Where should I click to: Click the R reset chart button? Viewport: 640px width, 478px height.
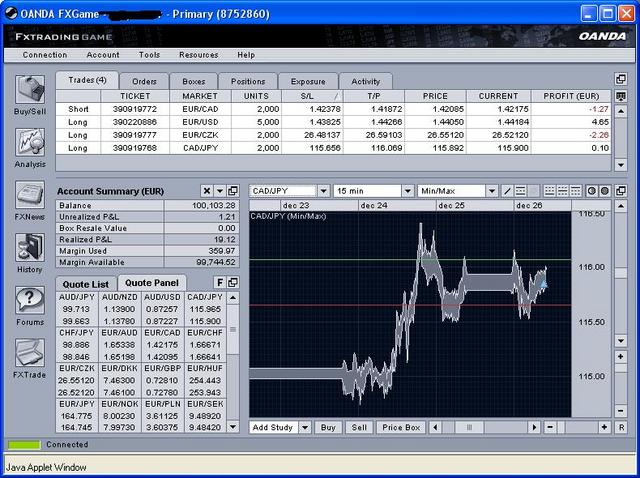pos(621,427)
